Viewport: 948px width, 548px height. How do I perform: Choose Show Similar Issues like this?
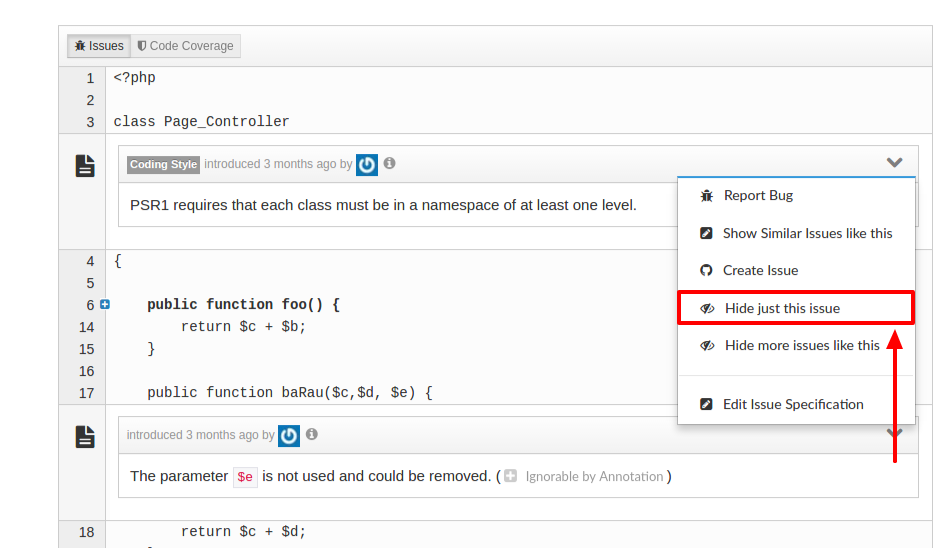(796, 233)
